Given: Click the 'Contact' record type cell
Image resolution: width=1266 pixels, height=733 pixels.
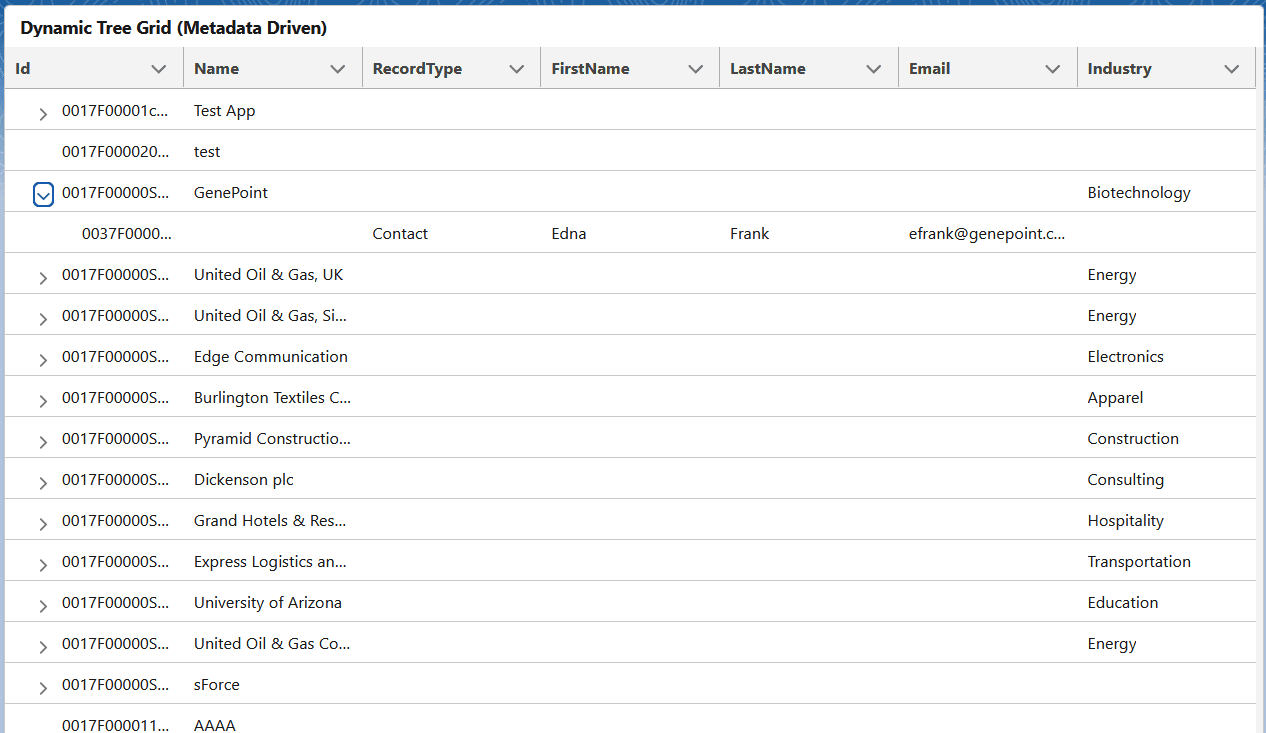Looking at the screenshot, I should [x=400, y=234].
